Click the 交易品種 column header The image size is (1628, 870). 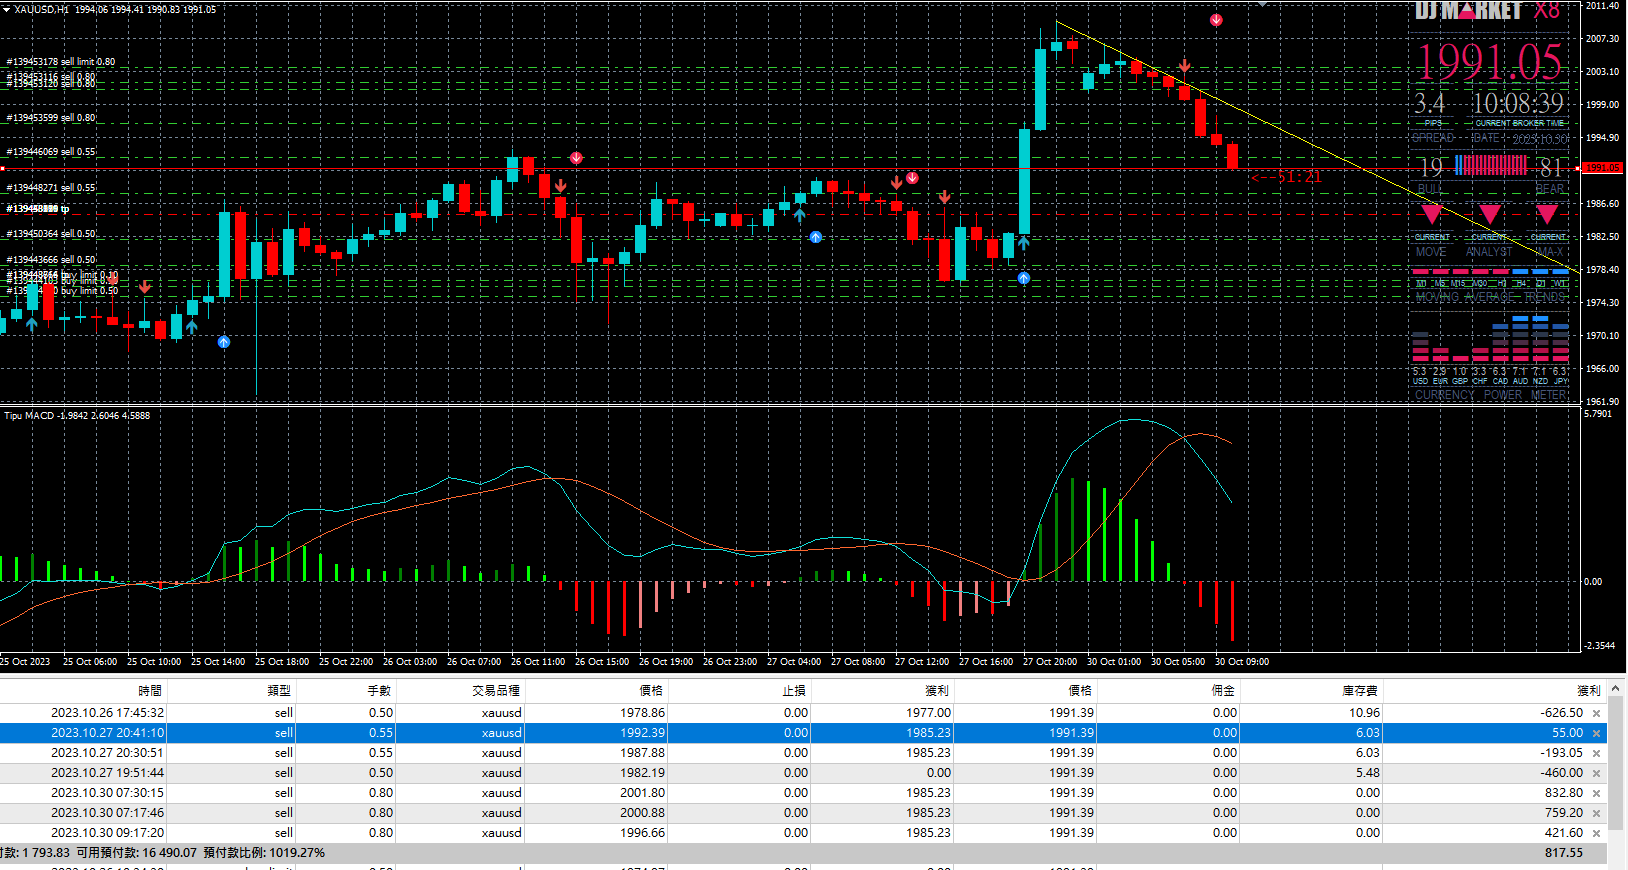pyautogui.click(x=496, y=690)
